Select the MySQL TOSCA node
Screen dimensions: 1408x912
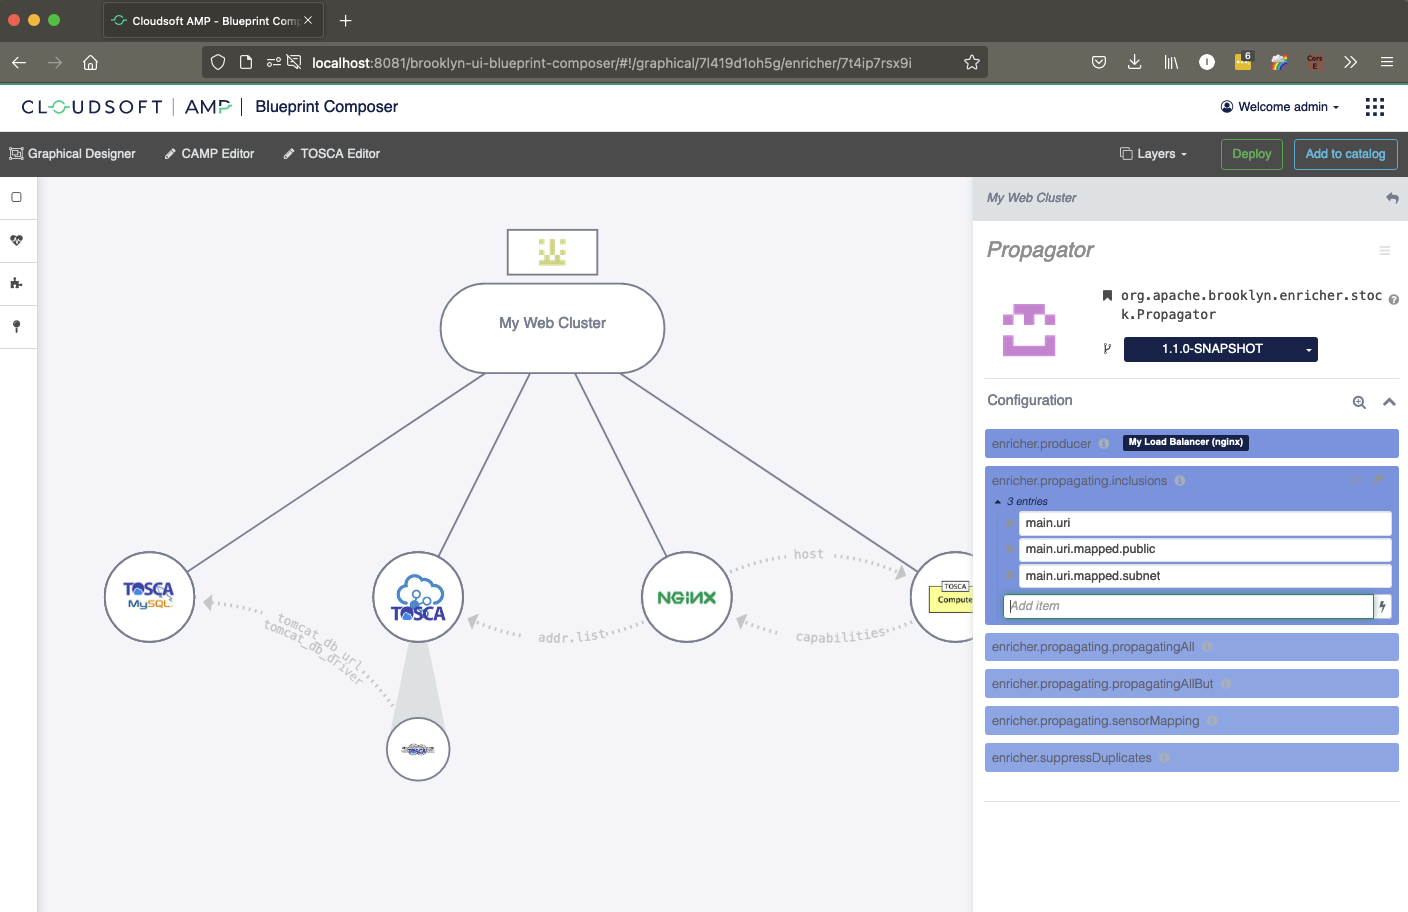pos(150,597)
